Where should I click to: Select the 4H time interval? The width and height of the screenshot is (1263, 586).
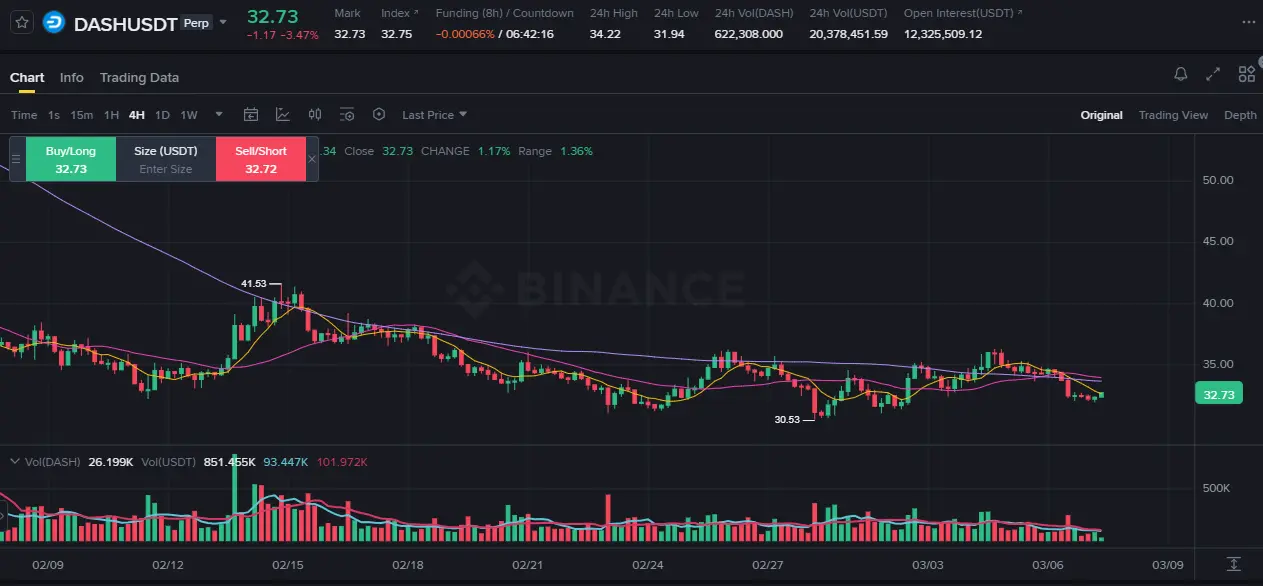coord(137,115)
